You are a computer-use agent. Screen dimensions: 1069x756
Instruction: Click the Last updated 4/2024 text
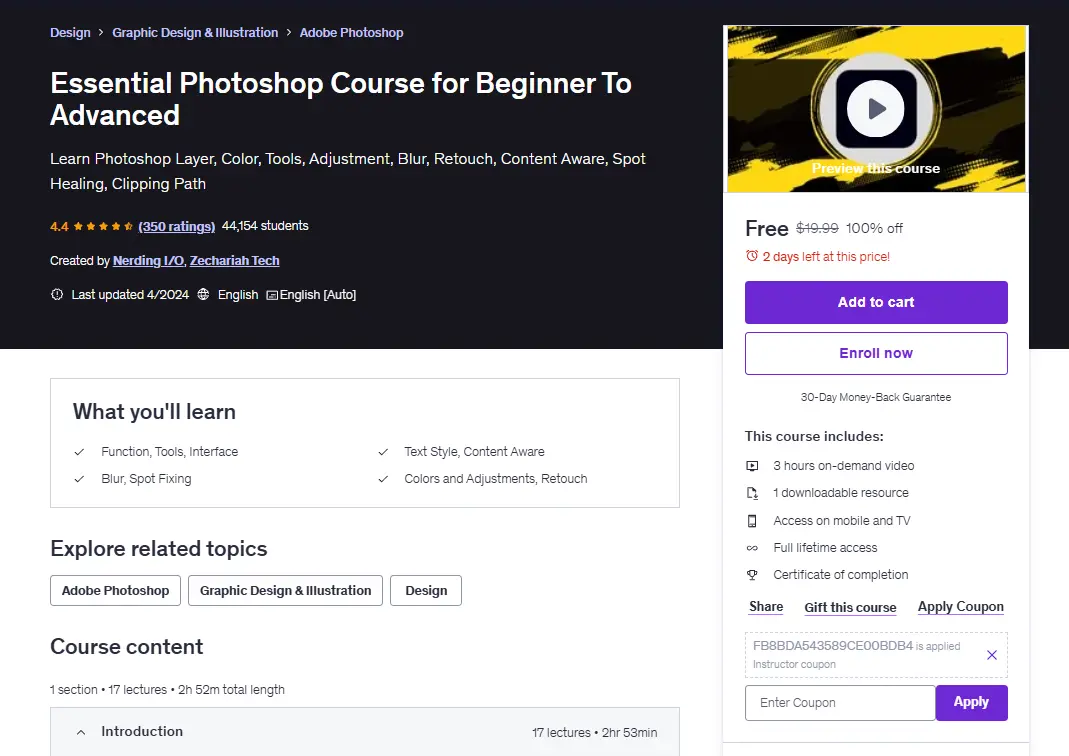tap(130, 294)
